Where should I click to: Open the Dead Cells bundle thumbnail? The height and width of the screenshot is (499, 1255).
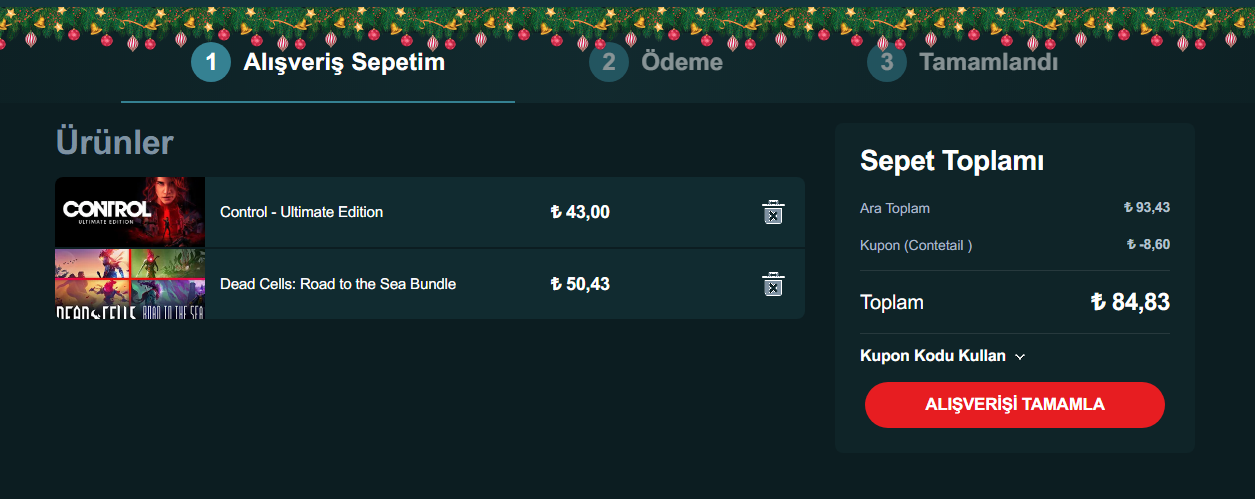(x=130, y=284)
